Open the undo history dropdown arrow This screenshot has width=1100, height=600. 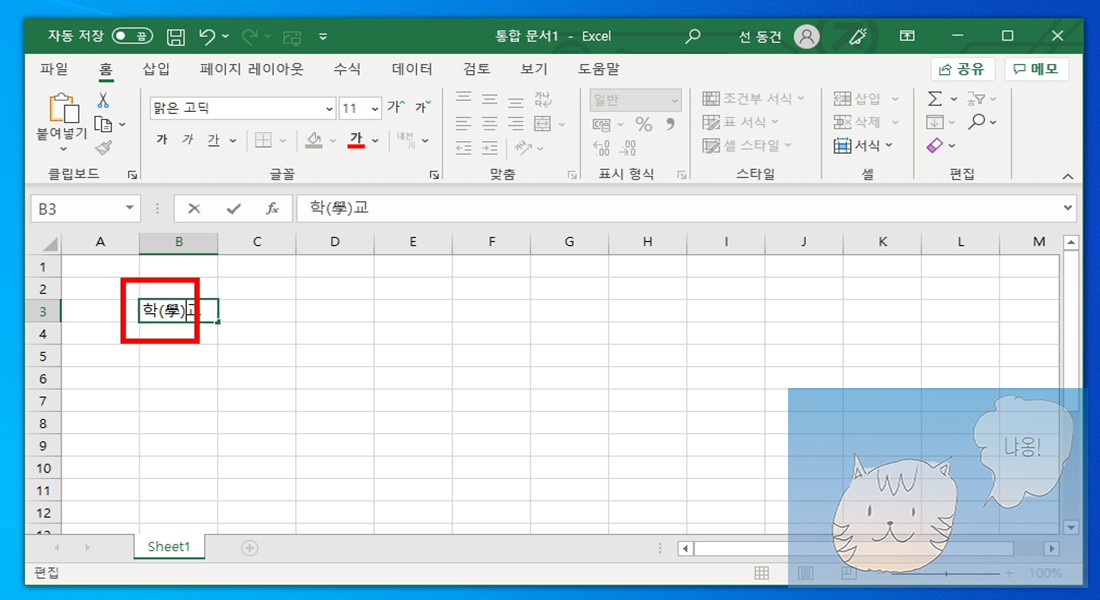coord(225,36)
